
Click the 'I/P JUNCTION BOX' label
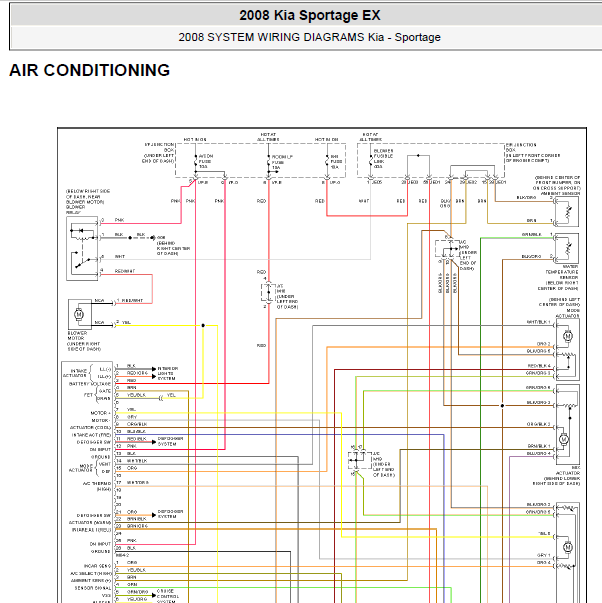[x=160, y=147]
